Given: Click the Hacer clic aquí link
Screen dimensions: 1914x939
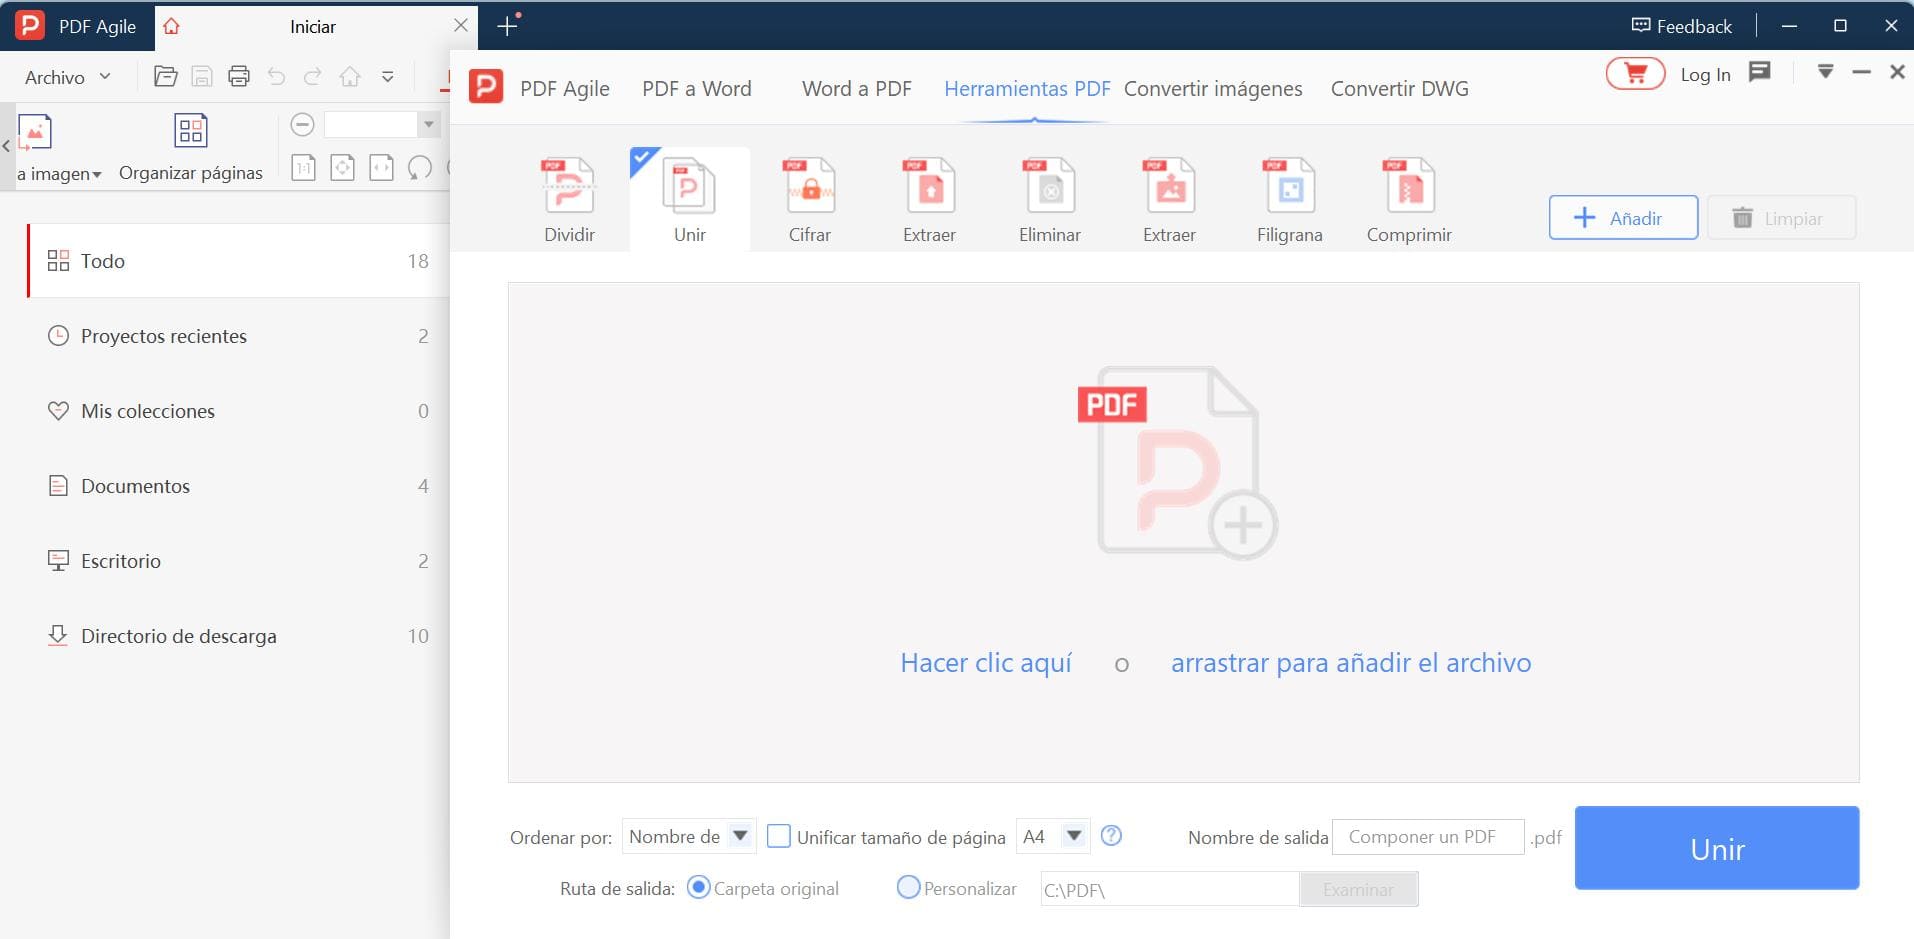Looking at the screenshot, I should pos(986,663).
